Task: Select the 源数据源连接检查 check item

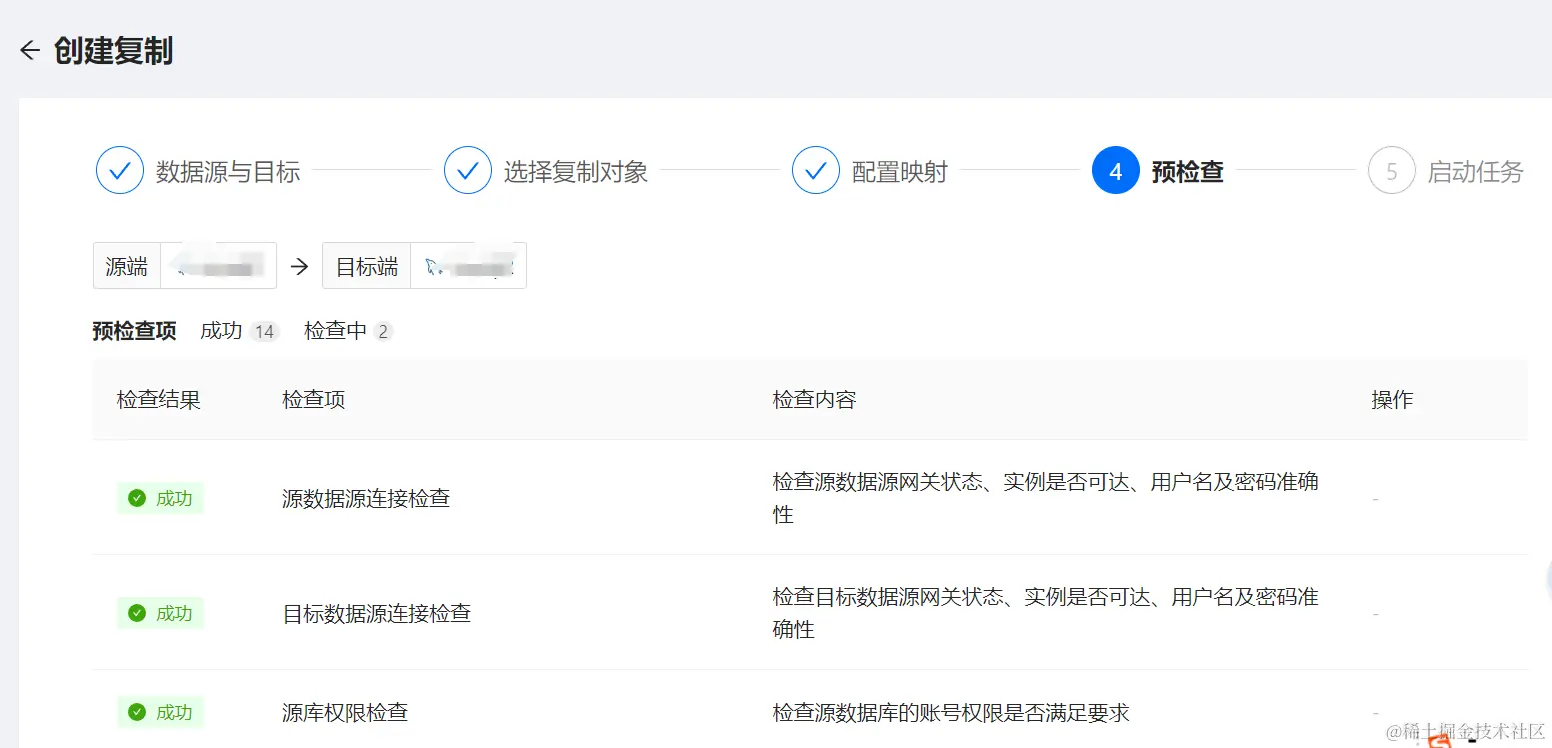Action: tap(366, 498)
